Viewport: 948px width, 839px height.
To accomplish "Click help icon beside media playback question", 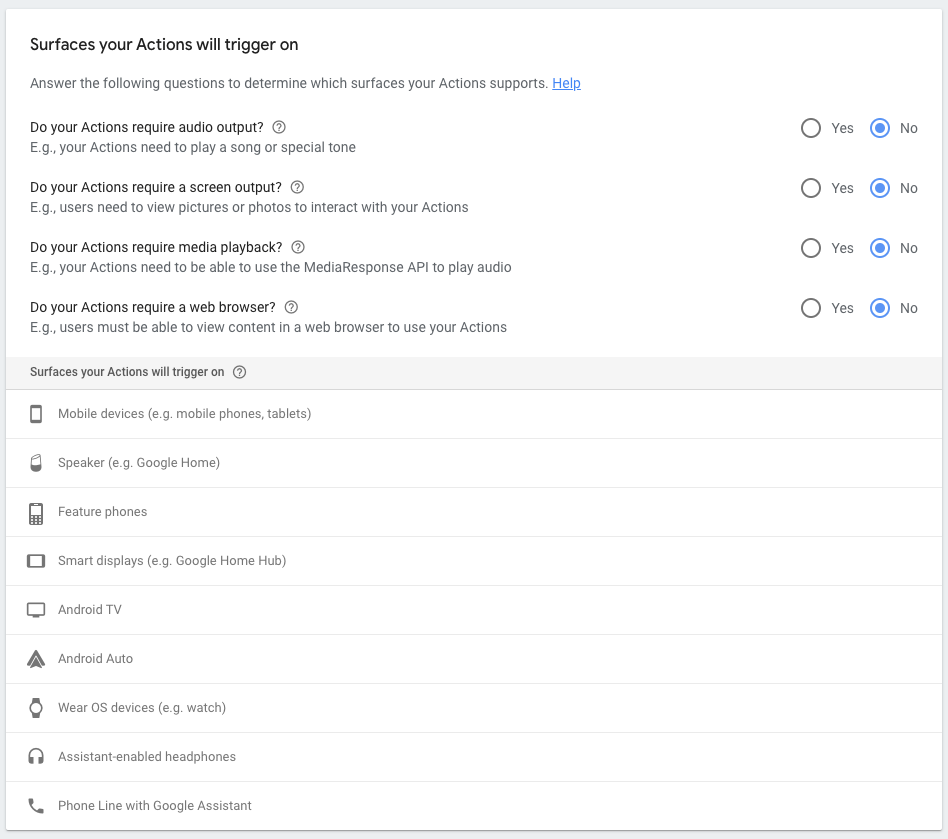I will (298, 247).
